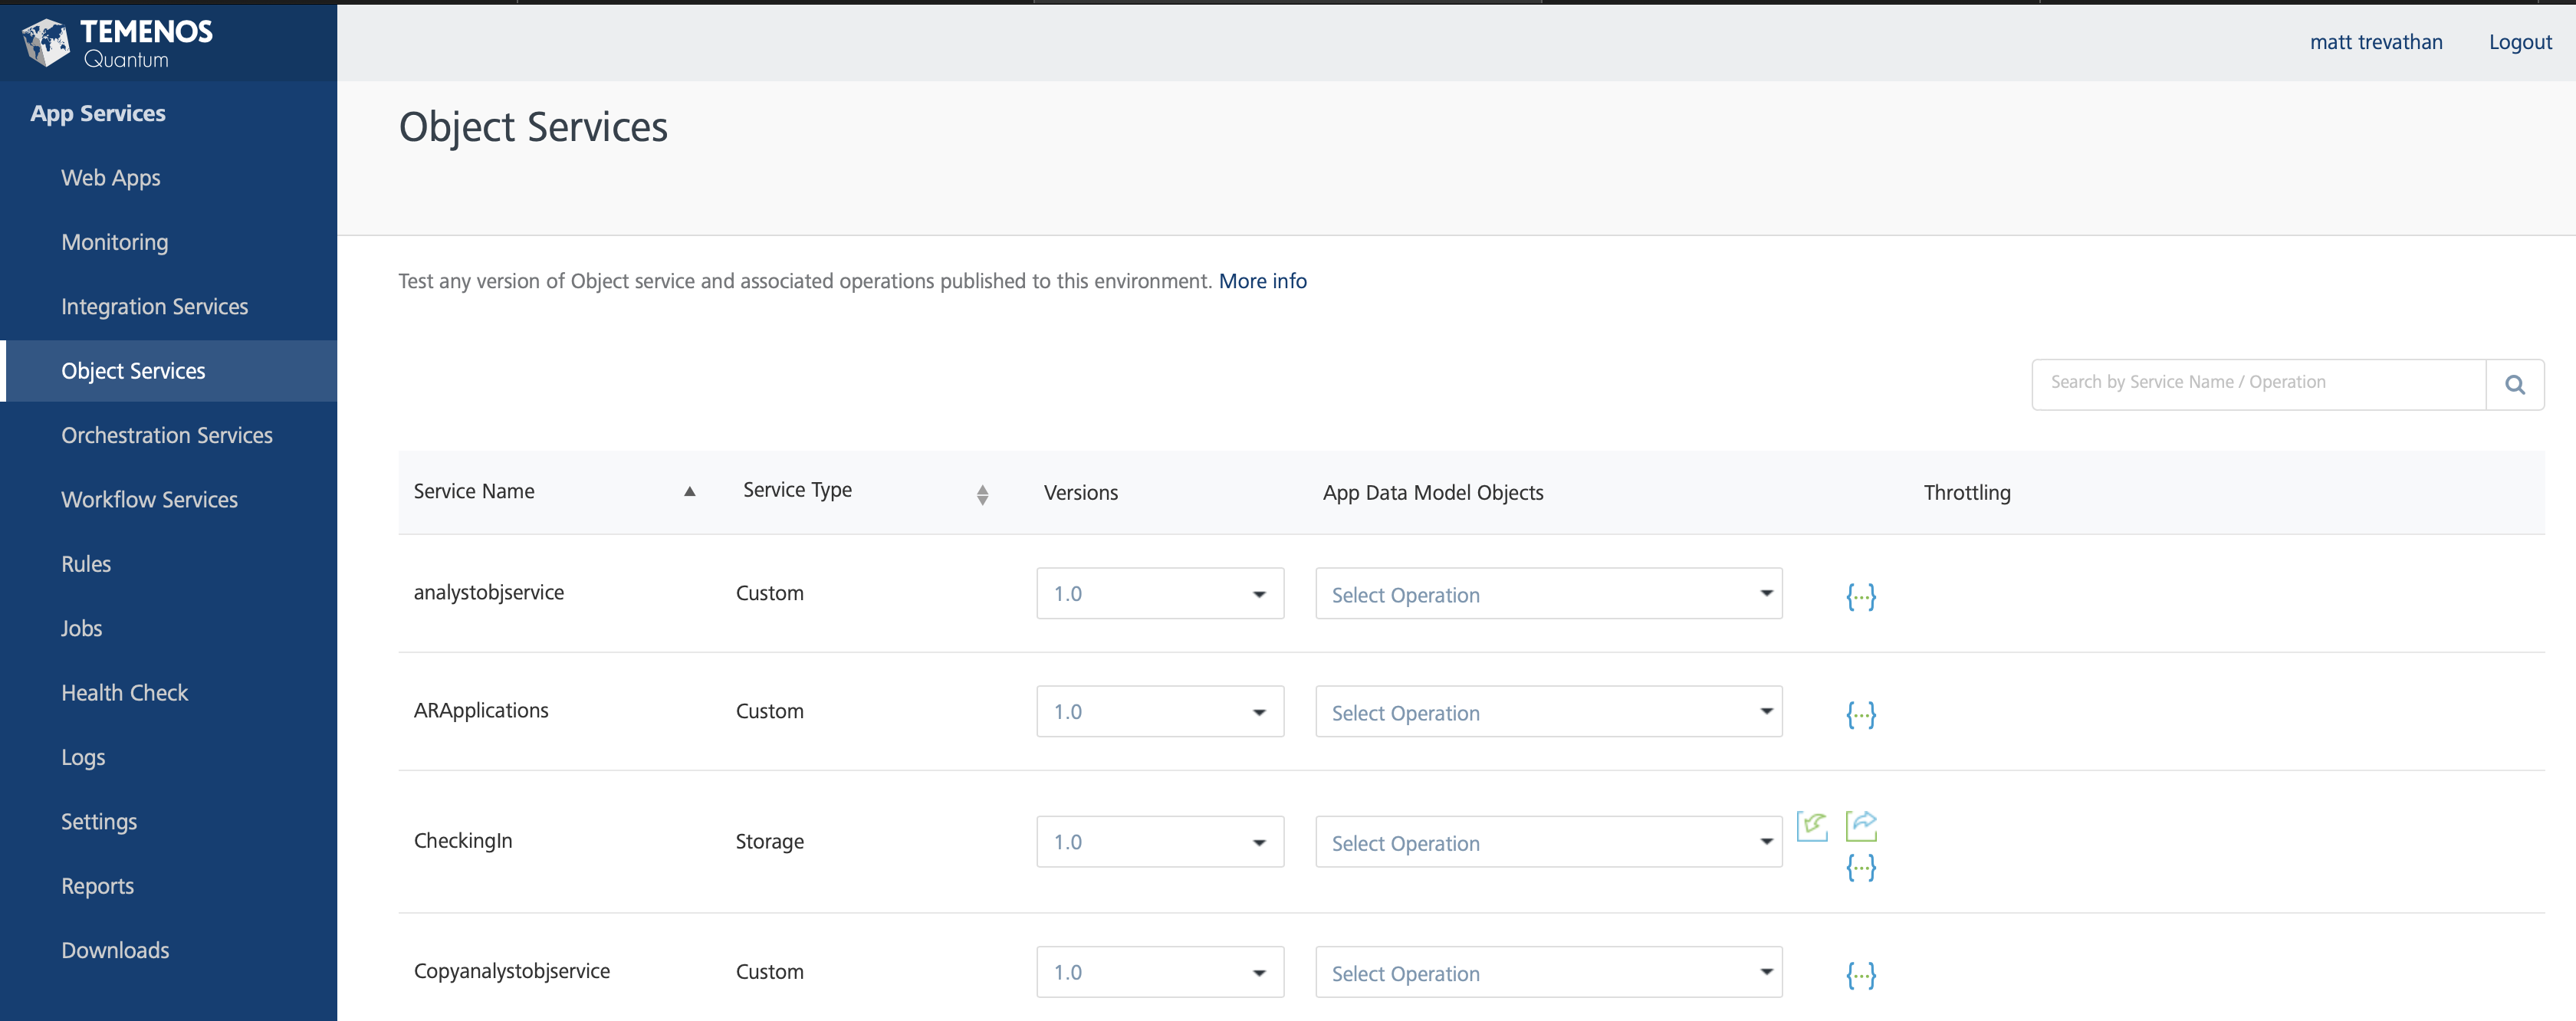Navigate to Workflow Services
Image resolution: width=2576 pixels, height=1021 pixels.
coord(149,499)
